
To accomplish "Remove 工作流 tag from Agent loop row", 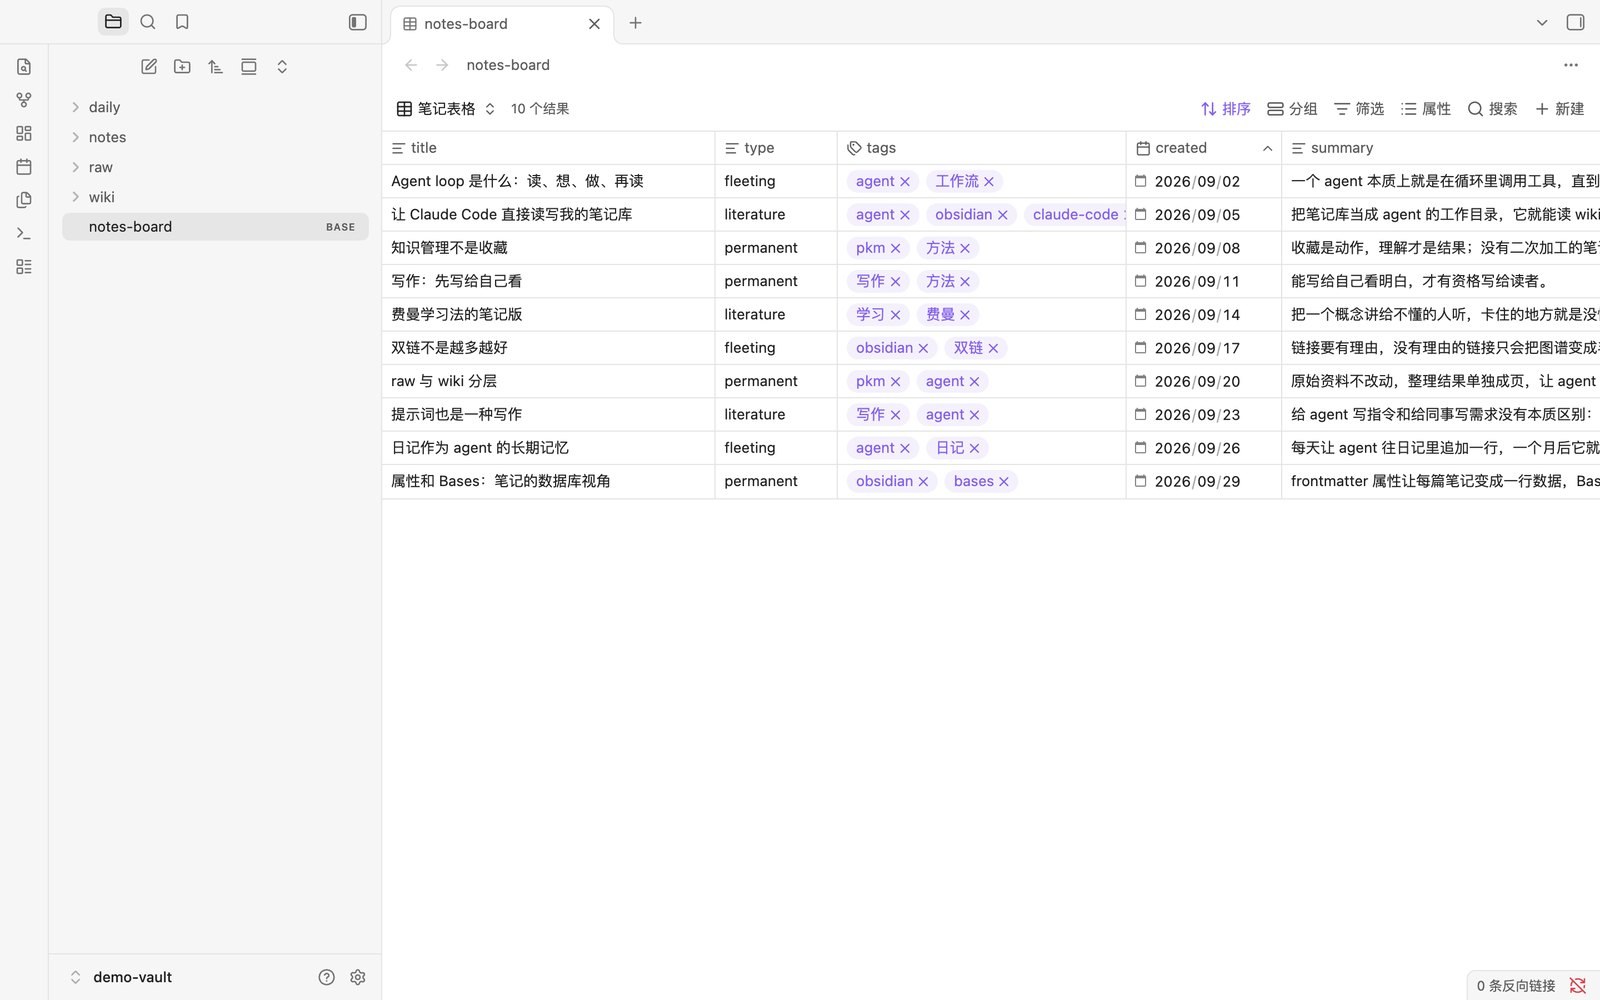I will pyautogui.click(x=989, y=182).
